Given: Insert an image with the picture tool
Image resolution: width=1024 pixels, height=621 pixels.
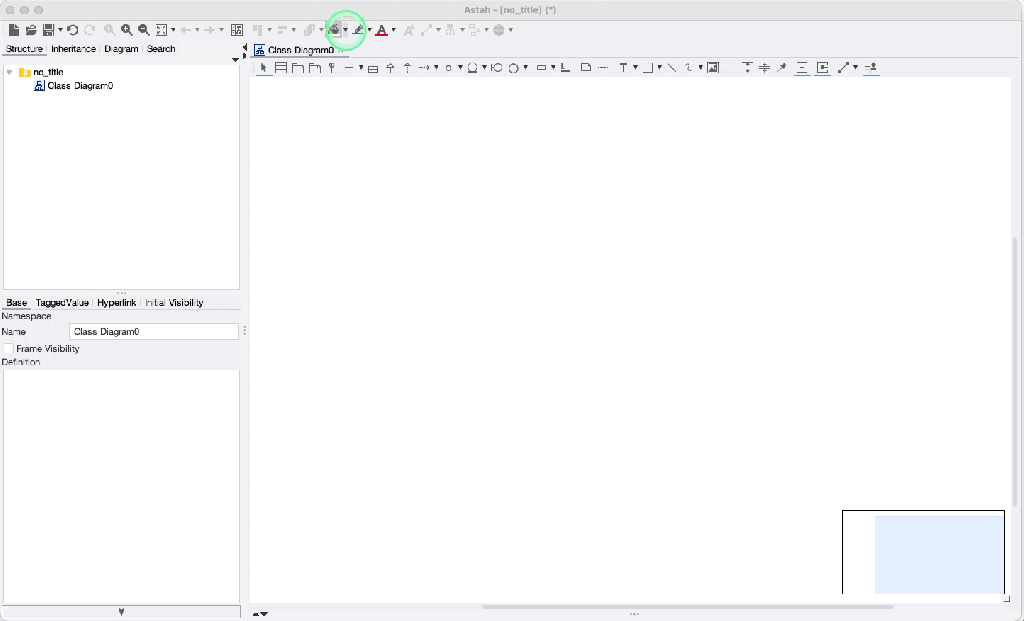Looking at the screenshot, I should tap(713, 67).
